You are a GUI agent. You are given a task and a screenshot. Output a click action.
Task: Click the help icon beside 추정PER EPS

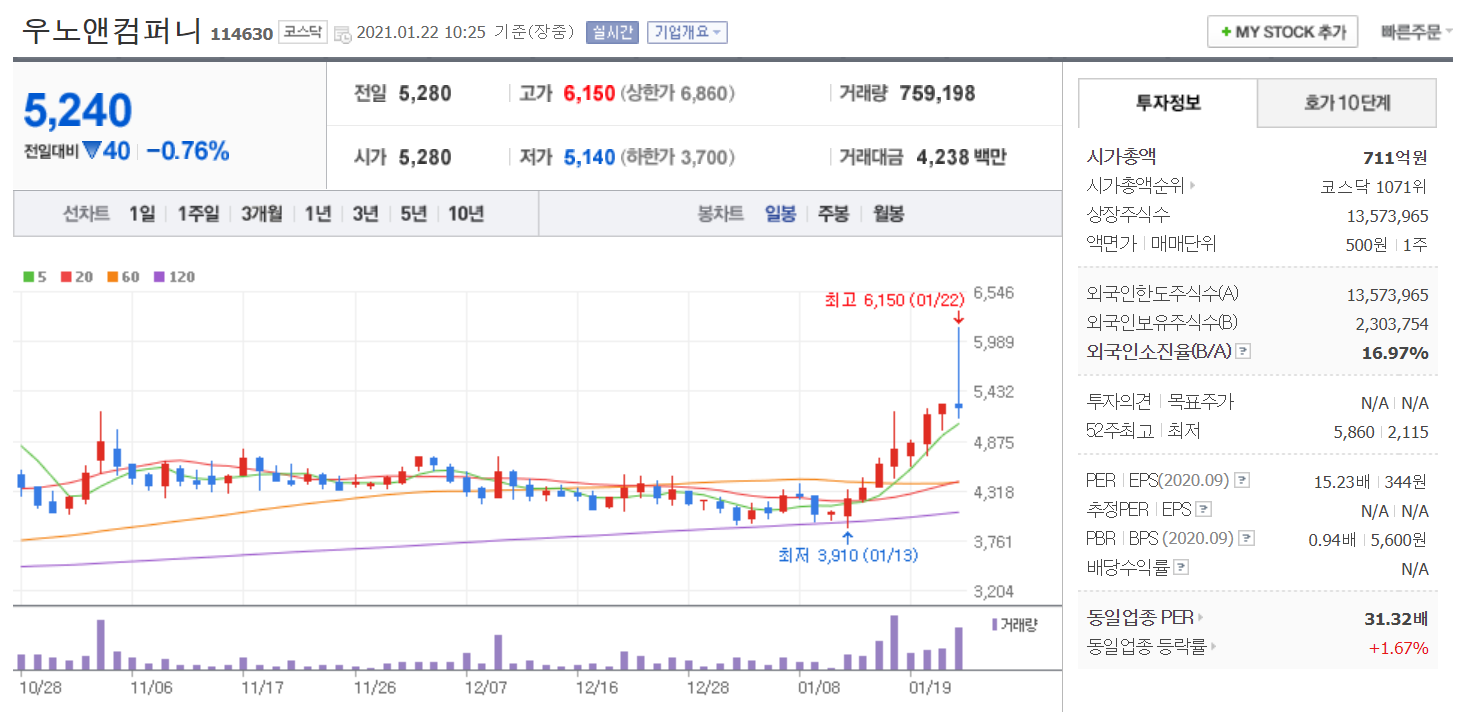[x=1204, y=510]
